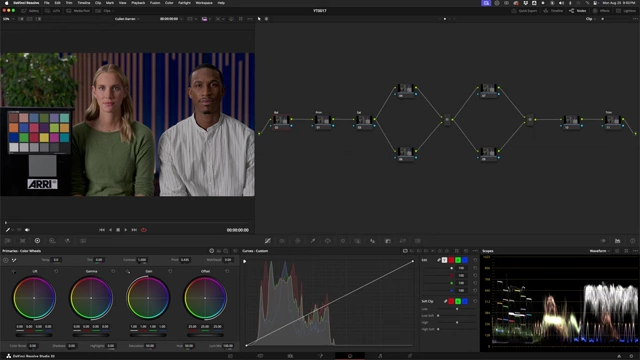Viewport: 640px width, 360px height.
Task: Click the Lift master wheel slider
Action: tap(34, 335)
